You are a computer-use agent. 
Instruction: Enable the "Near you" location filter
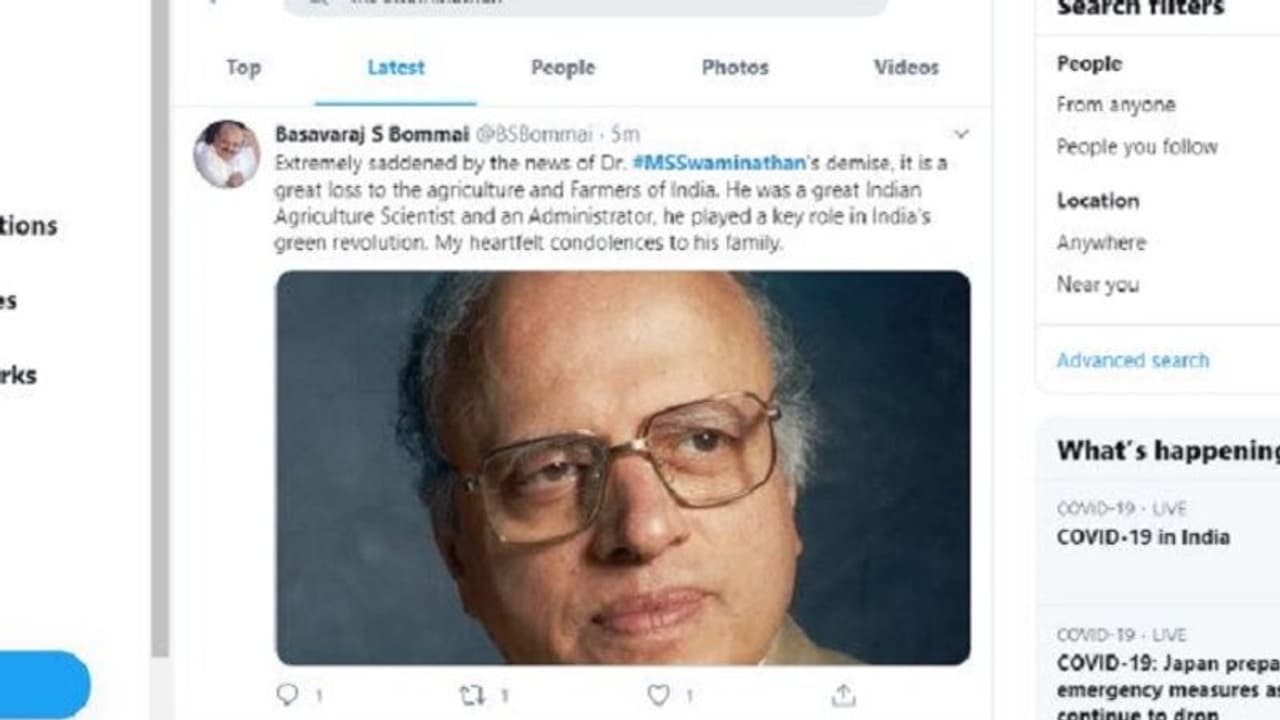[x=1098, y=285]
